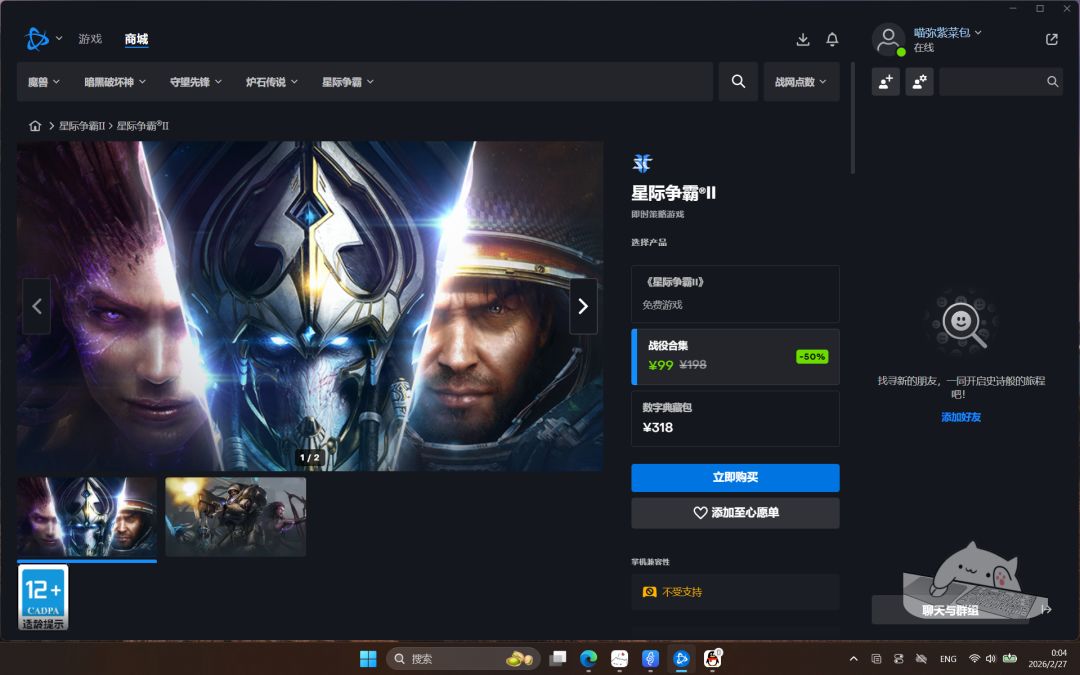Open friend settings gear icon
Viewport: 1080px width, 675px height.
(920, 82)
